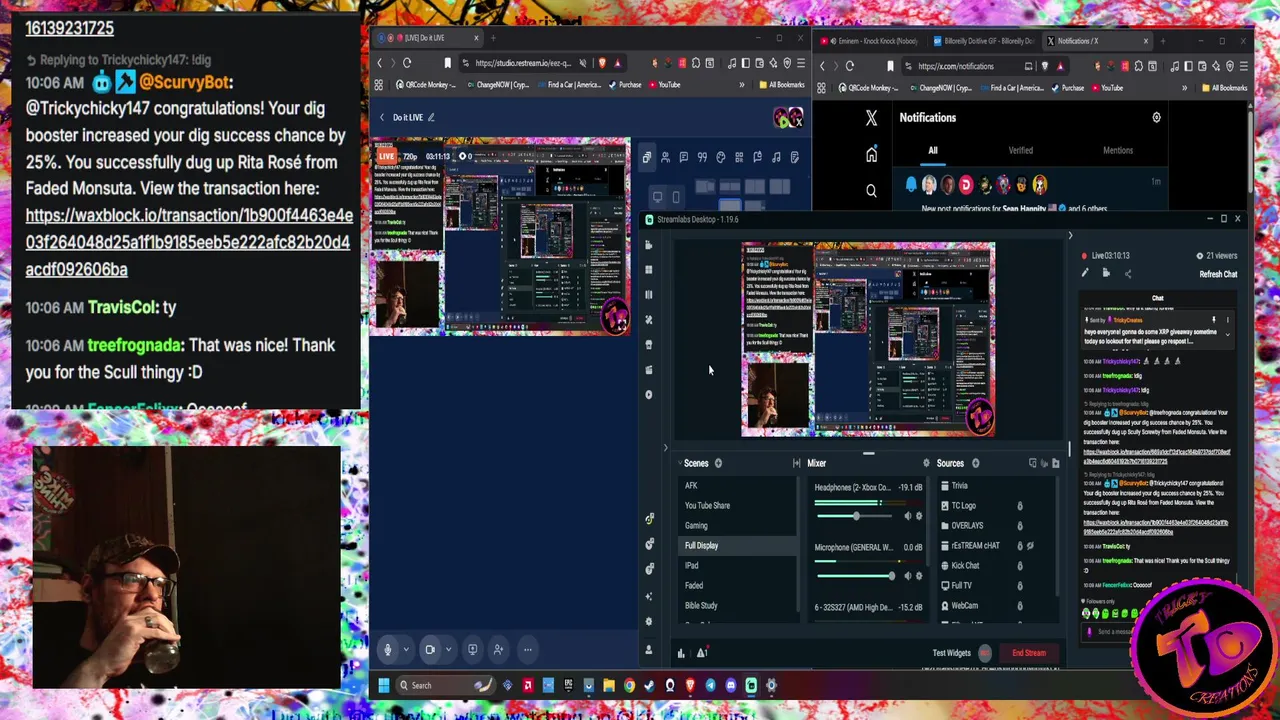
Task: Go to Home in the X sidebar
Action: tap(871, 155)
